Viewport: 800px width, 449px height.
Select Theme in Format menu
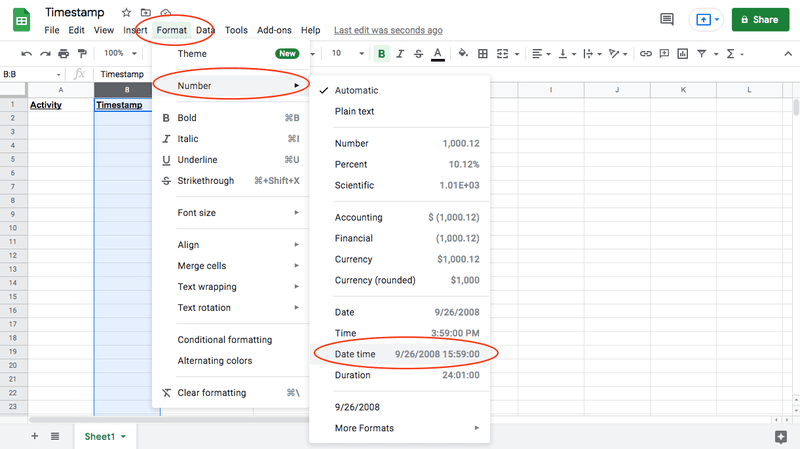231,54
